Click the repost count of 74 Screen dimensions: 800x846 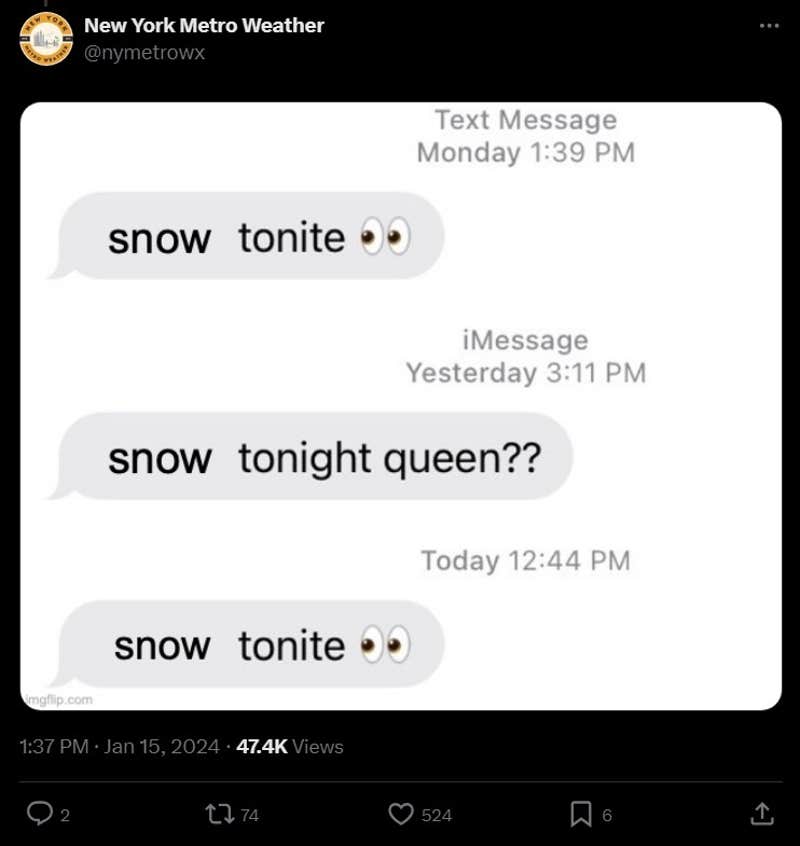pyautogui.click(x=250, y=816)
